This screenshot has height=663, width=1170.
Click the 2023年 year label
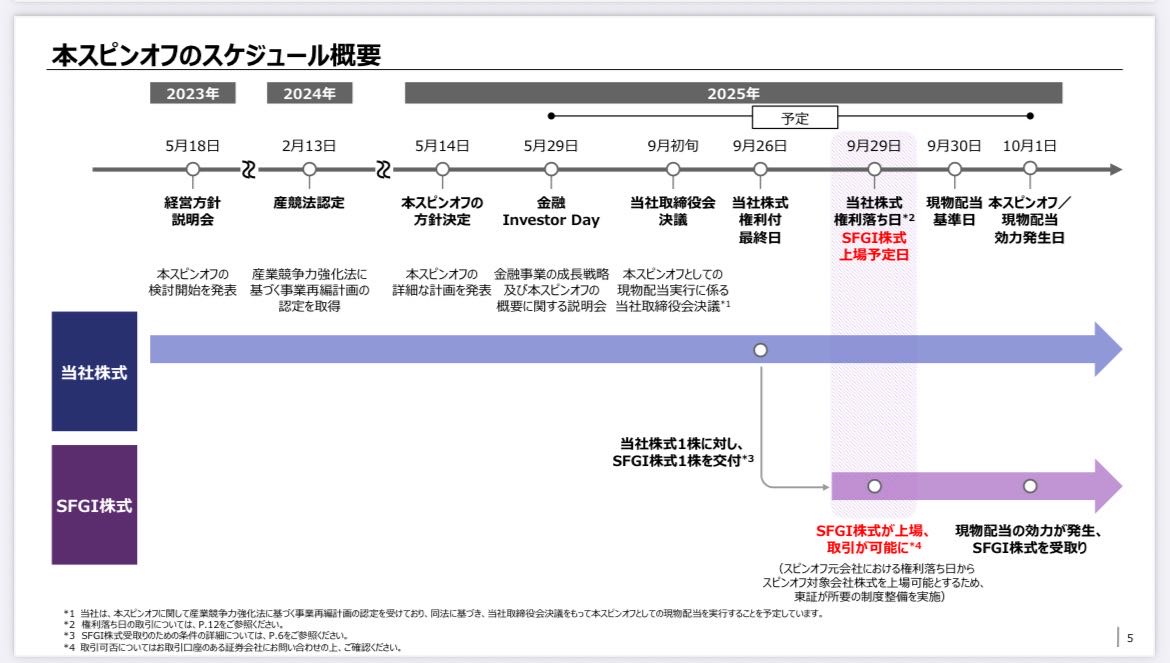tap(193, 93)
